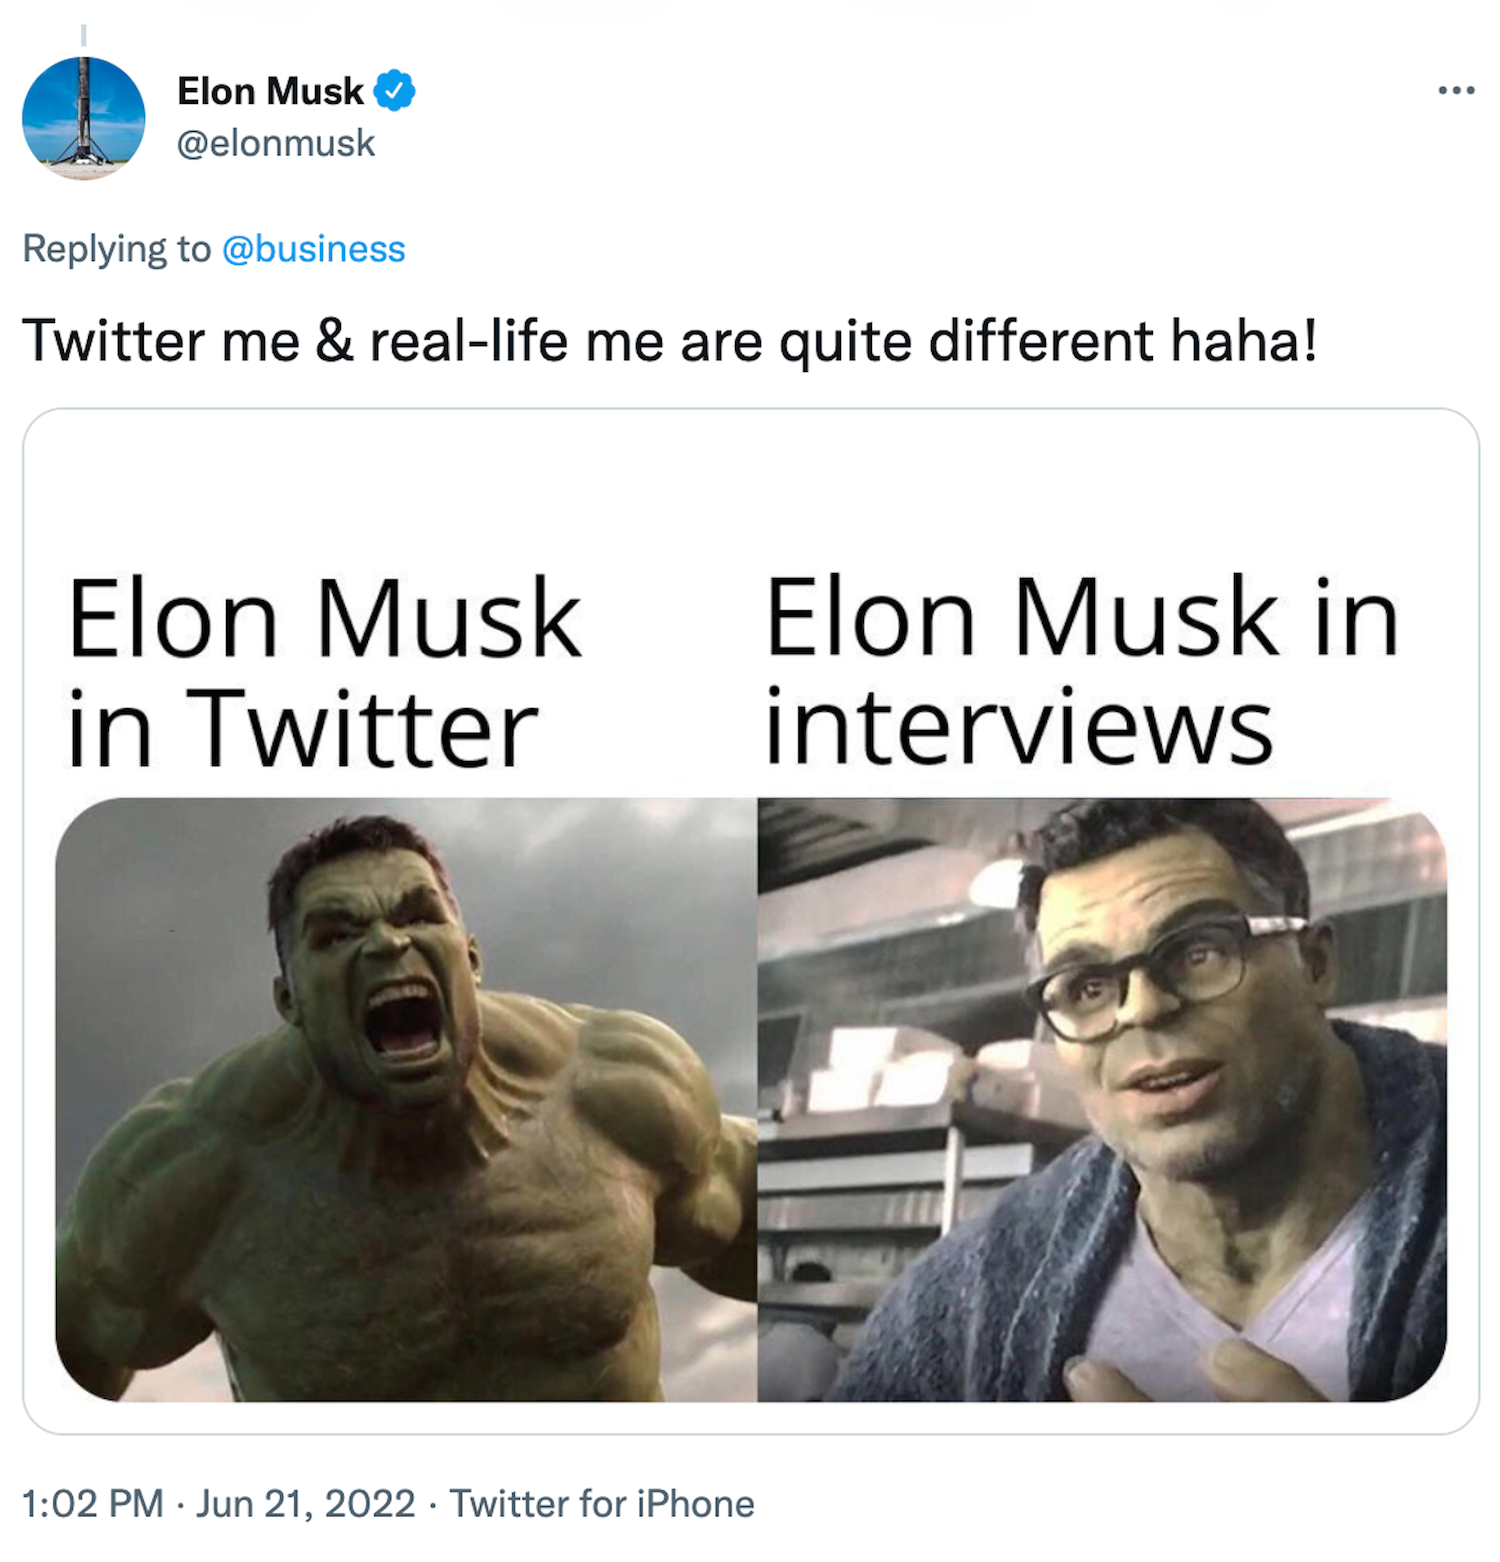The height and width of the screenshot is (1562, 1500).
Task: Open the three-dot more options menu
Action: click(x=1456, y=91)
